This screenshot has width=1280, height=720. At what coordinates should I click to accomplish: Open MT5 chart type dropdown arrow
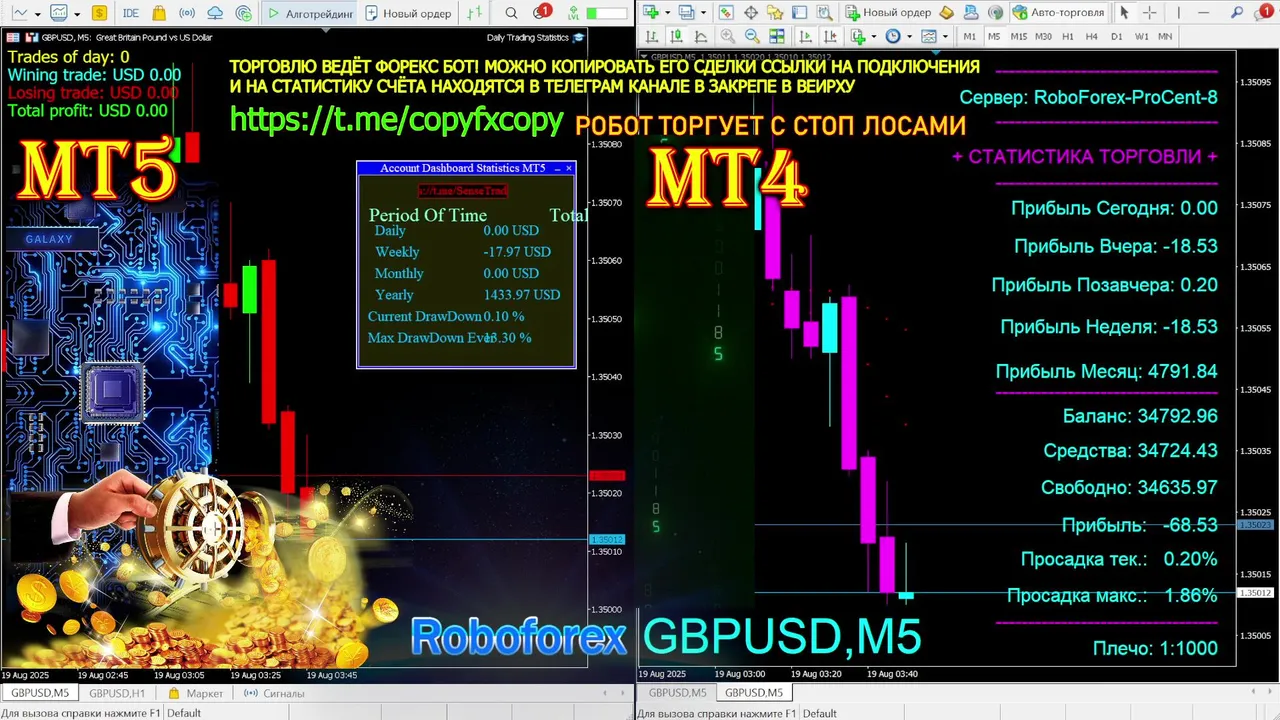click(38, 14)
